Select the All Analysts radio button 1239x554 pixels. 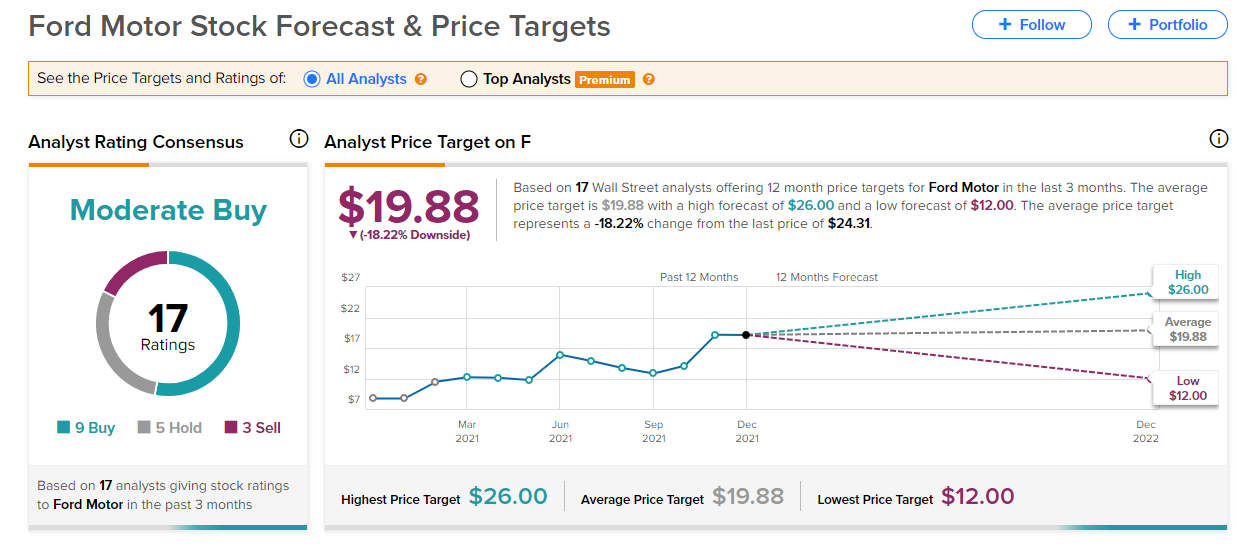[x=311, y=79]
